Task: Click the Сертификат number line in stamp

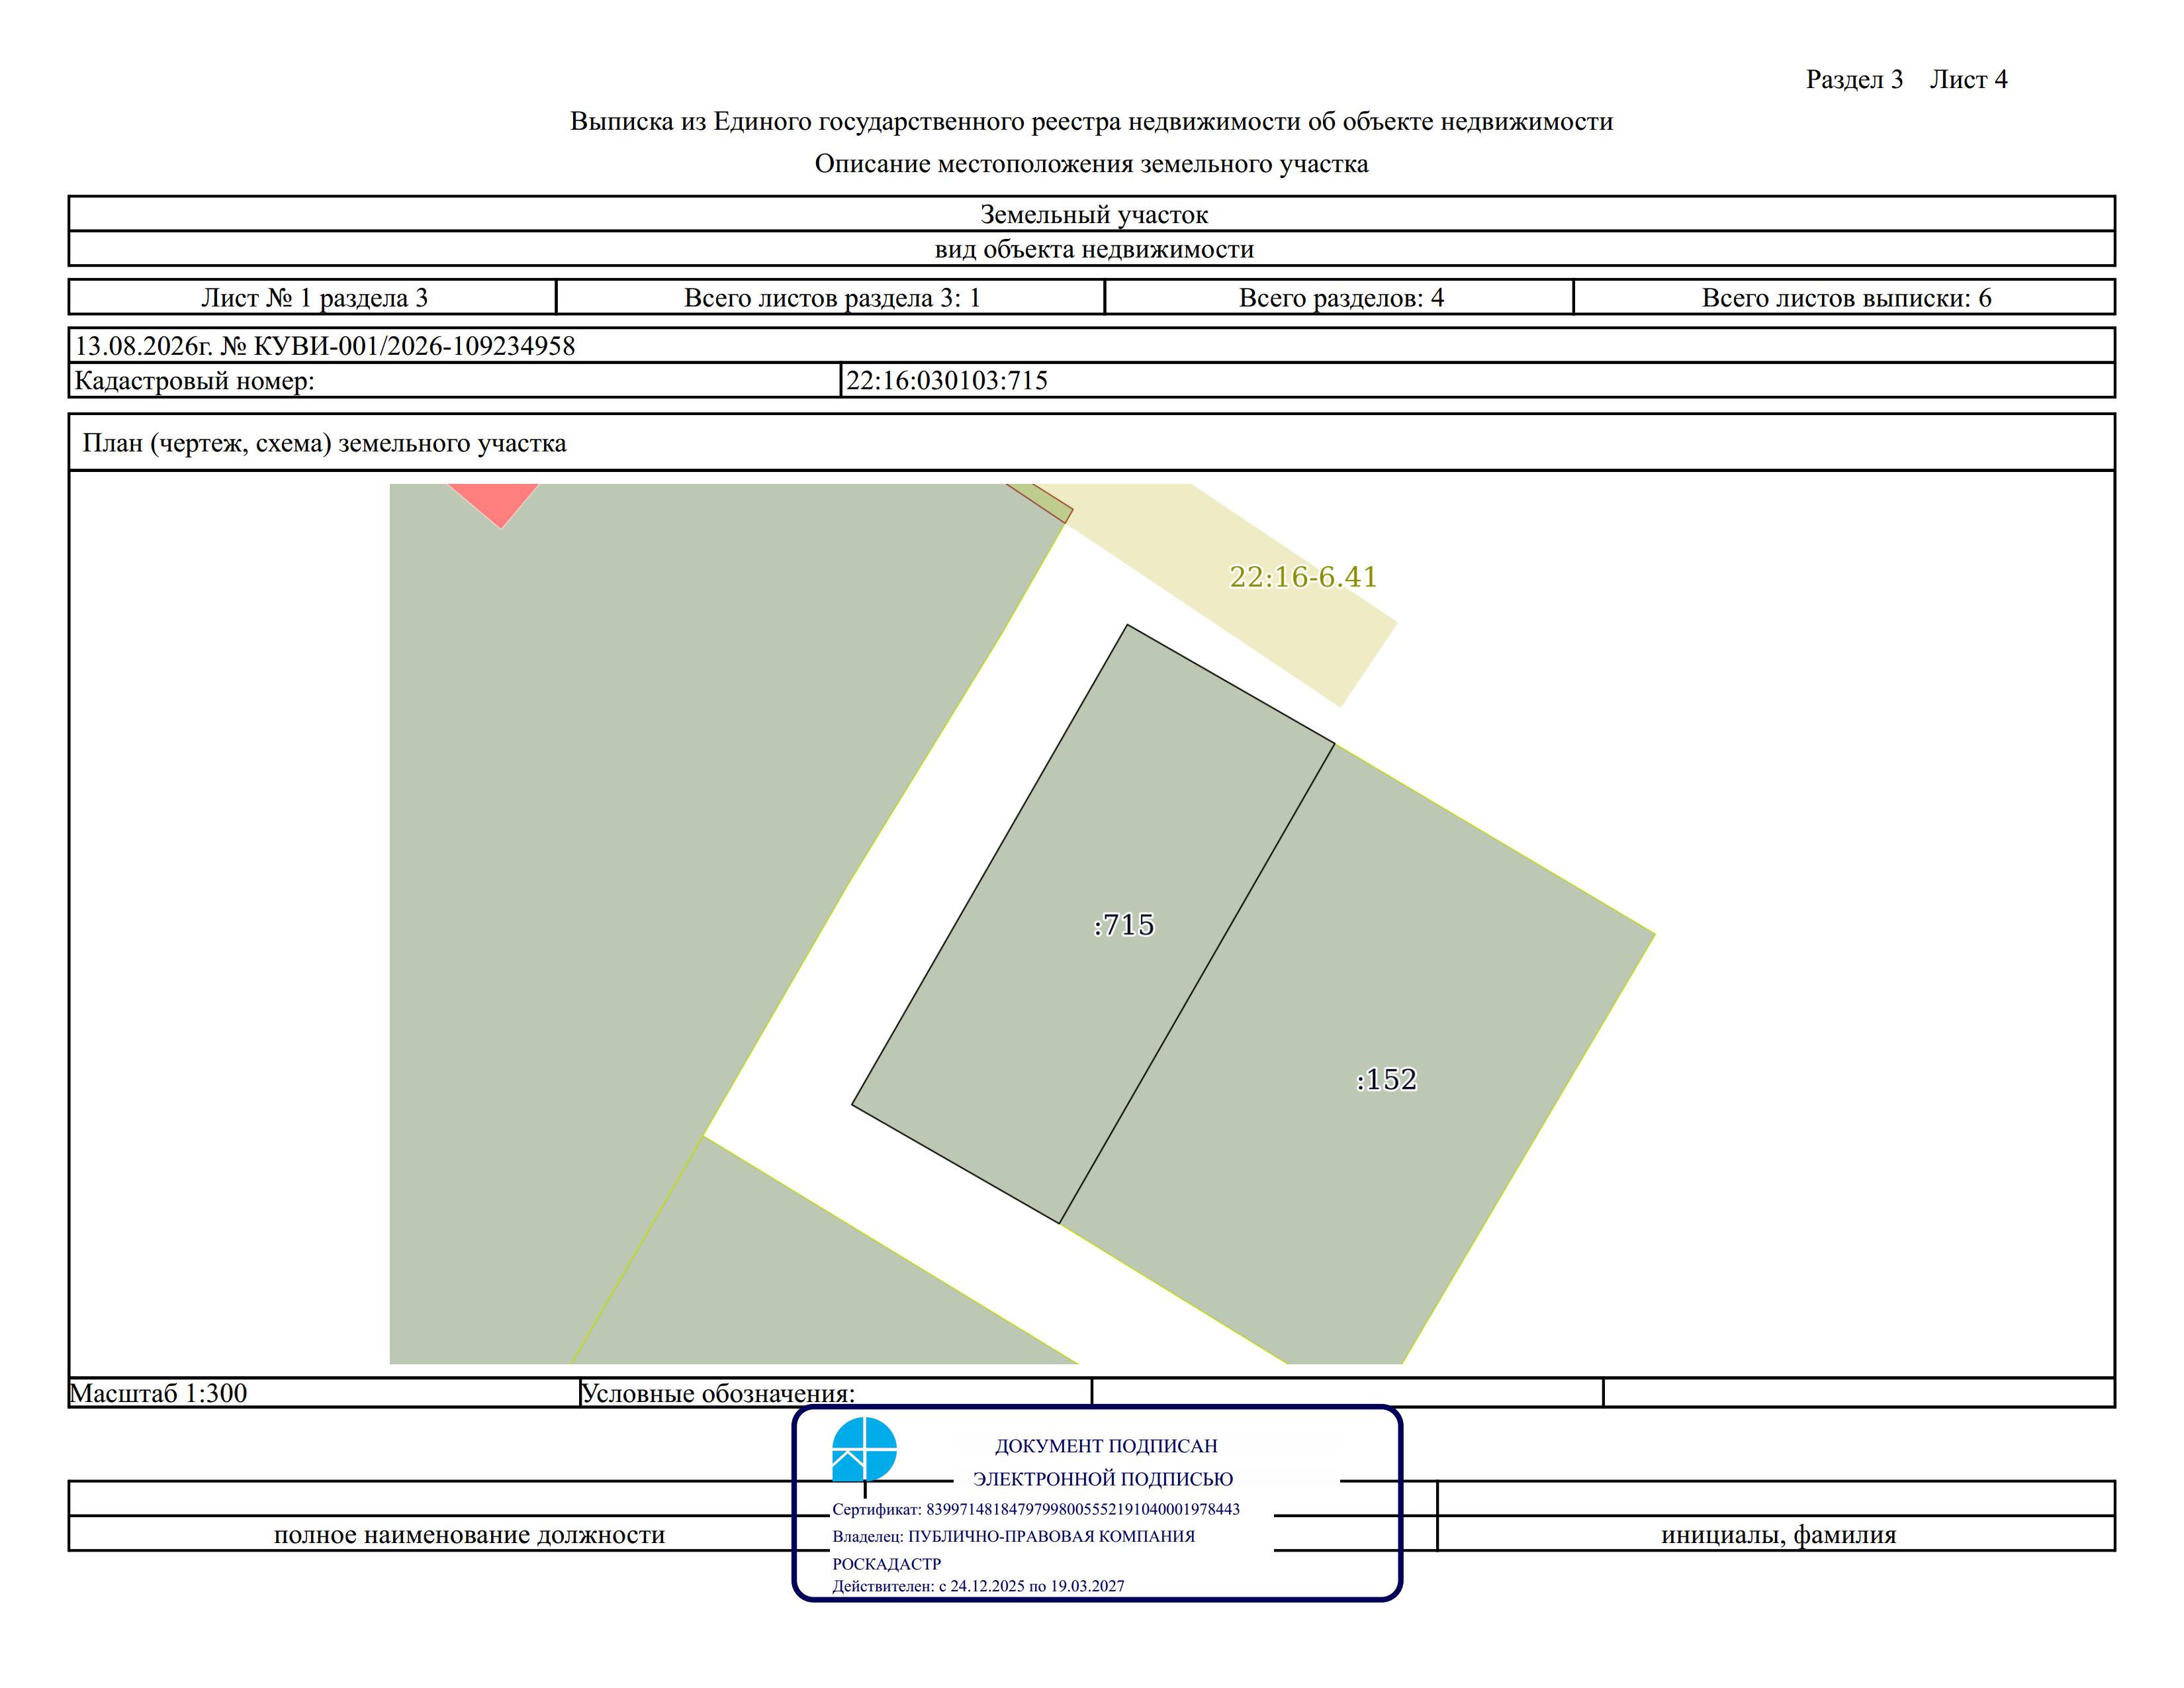Action: coord(1036,1509)
